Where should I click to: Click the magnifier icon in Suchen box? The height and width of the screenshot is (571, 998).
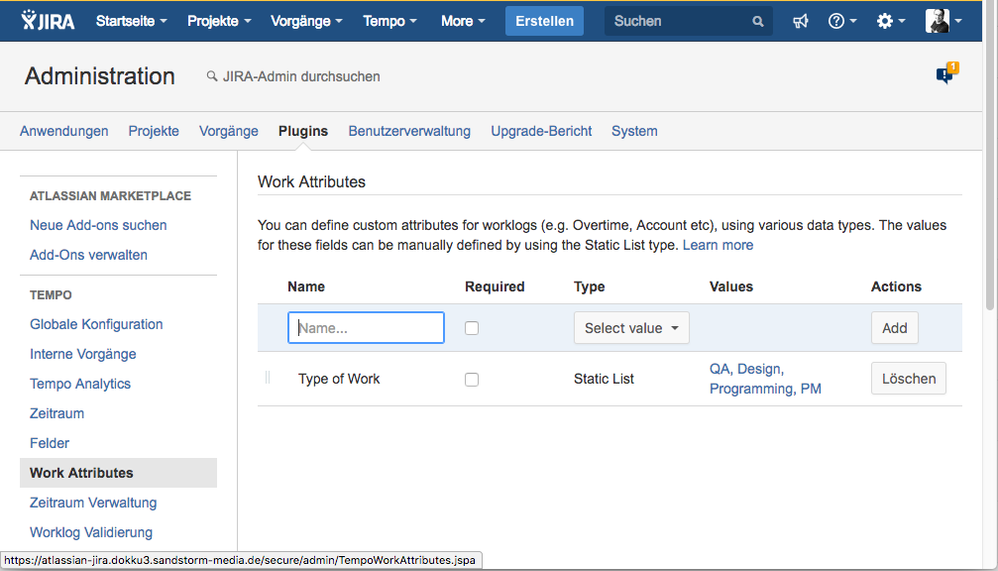[757, 21]
